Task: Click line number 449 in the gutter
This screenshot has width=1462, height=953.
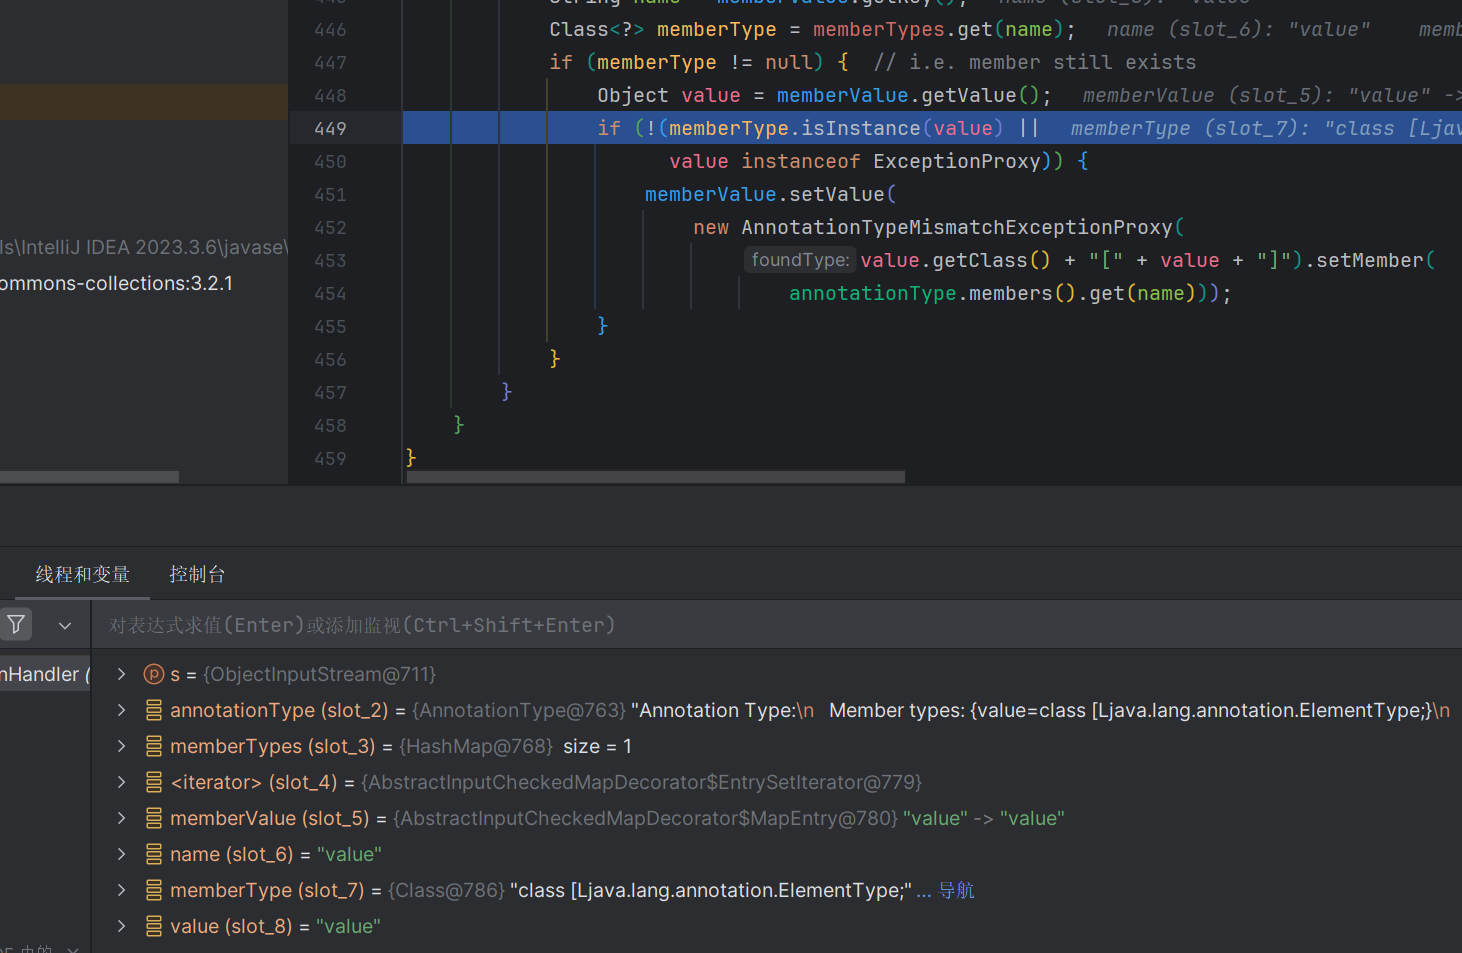Action: pyautogui.click(x=330, y=129)
